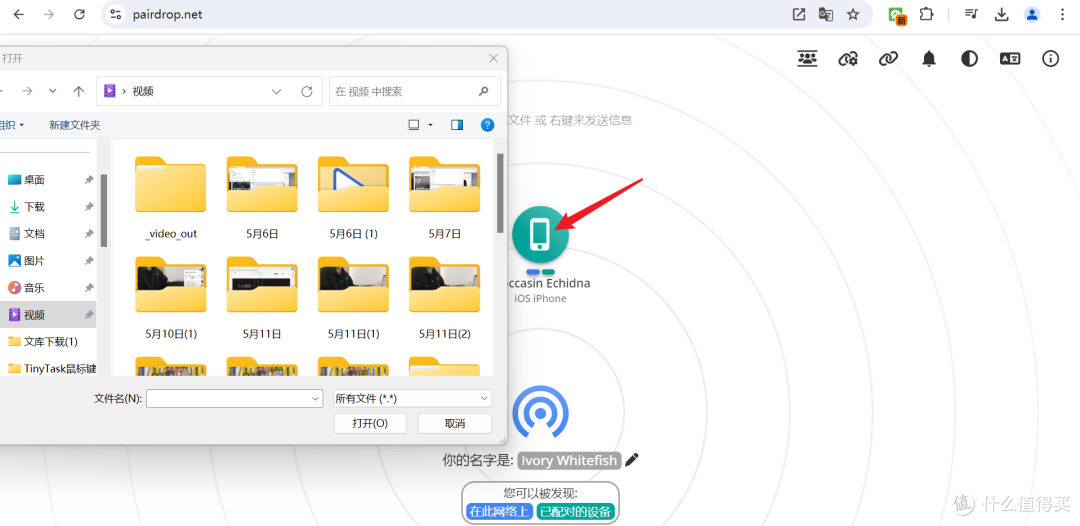The width and height of the screenshot is (1080, 526).
Task: Open the Chrome extensions puzzle icon
Action: [x=926, y=14]
